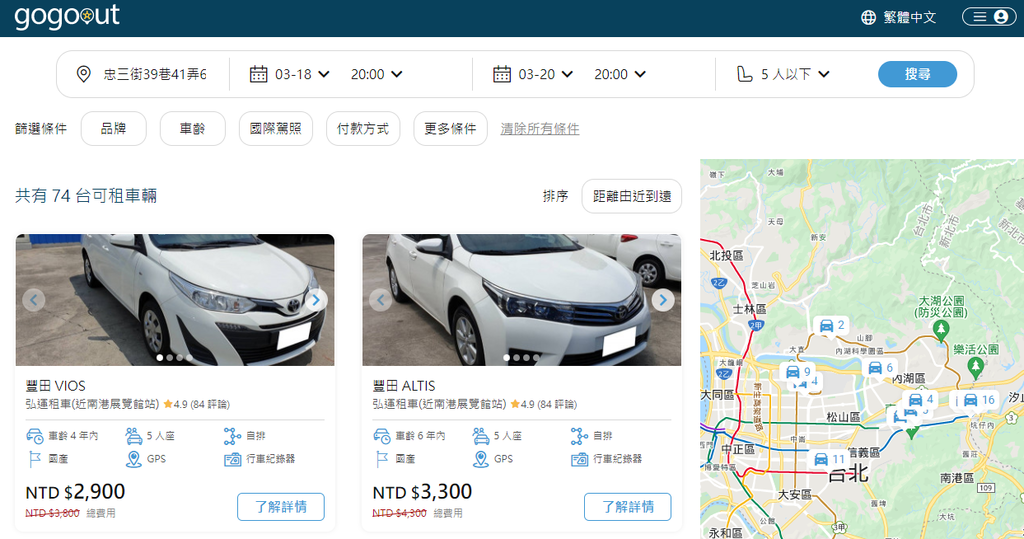Click the VIOS rating 4.9 (84 評論)
This screenshot has height=539, width=1024.
[196, 404]
